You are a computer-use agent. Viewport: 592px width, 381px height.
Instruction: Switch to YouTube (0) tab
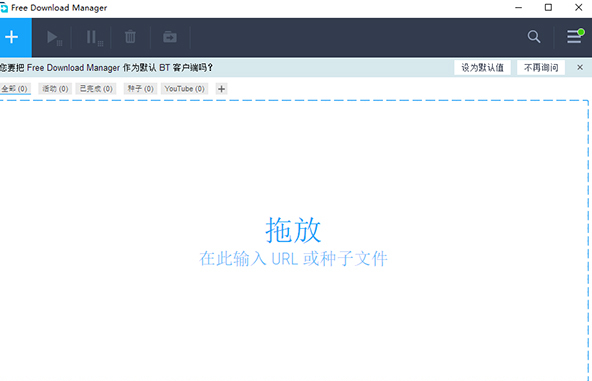(185, 89)
